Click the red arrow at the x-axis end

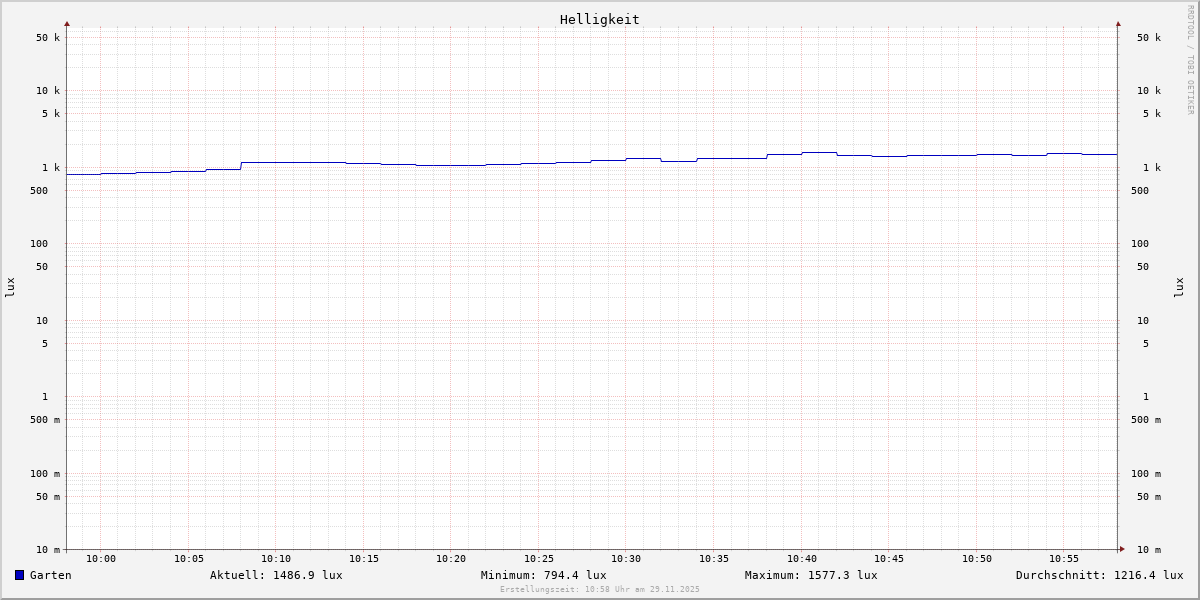coord(1122,549)
